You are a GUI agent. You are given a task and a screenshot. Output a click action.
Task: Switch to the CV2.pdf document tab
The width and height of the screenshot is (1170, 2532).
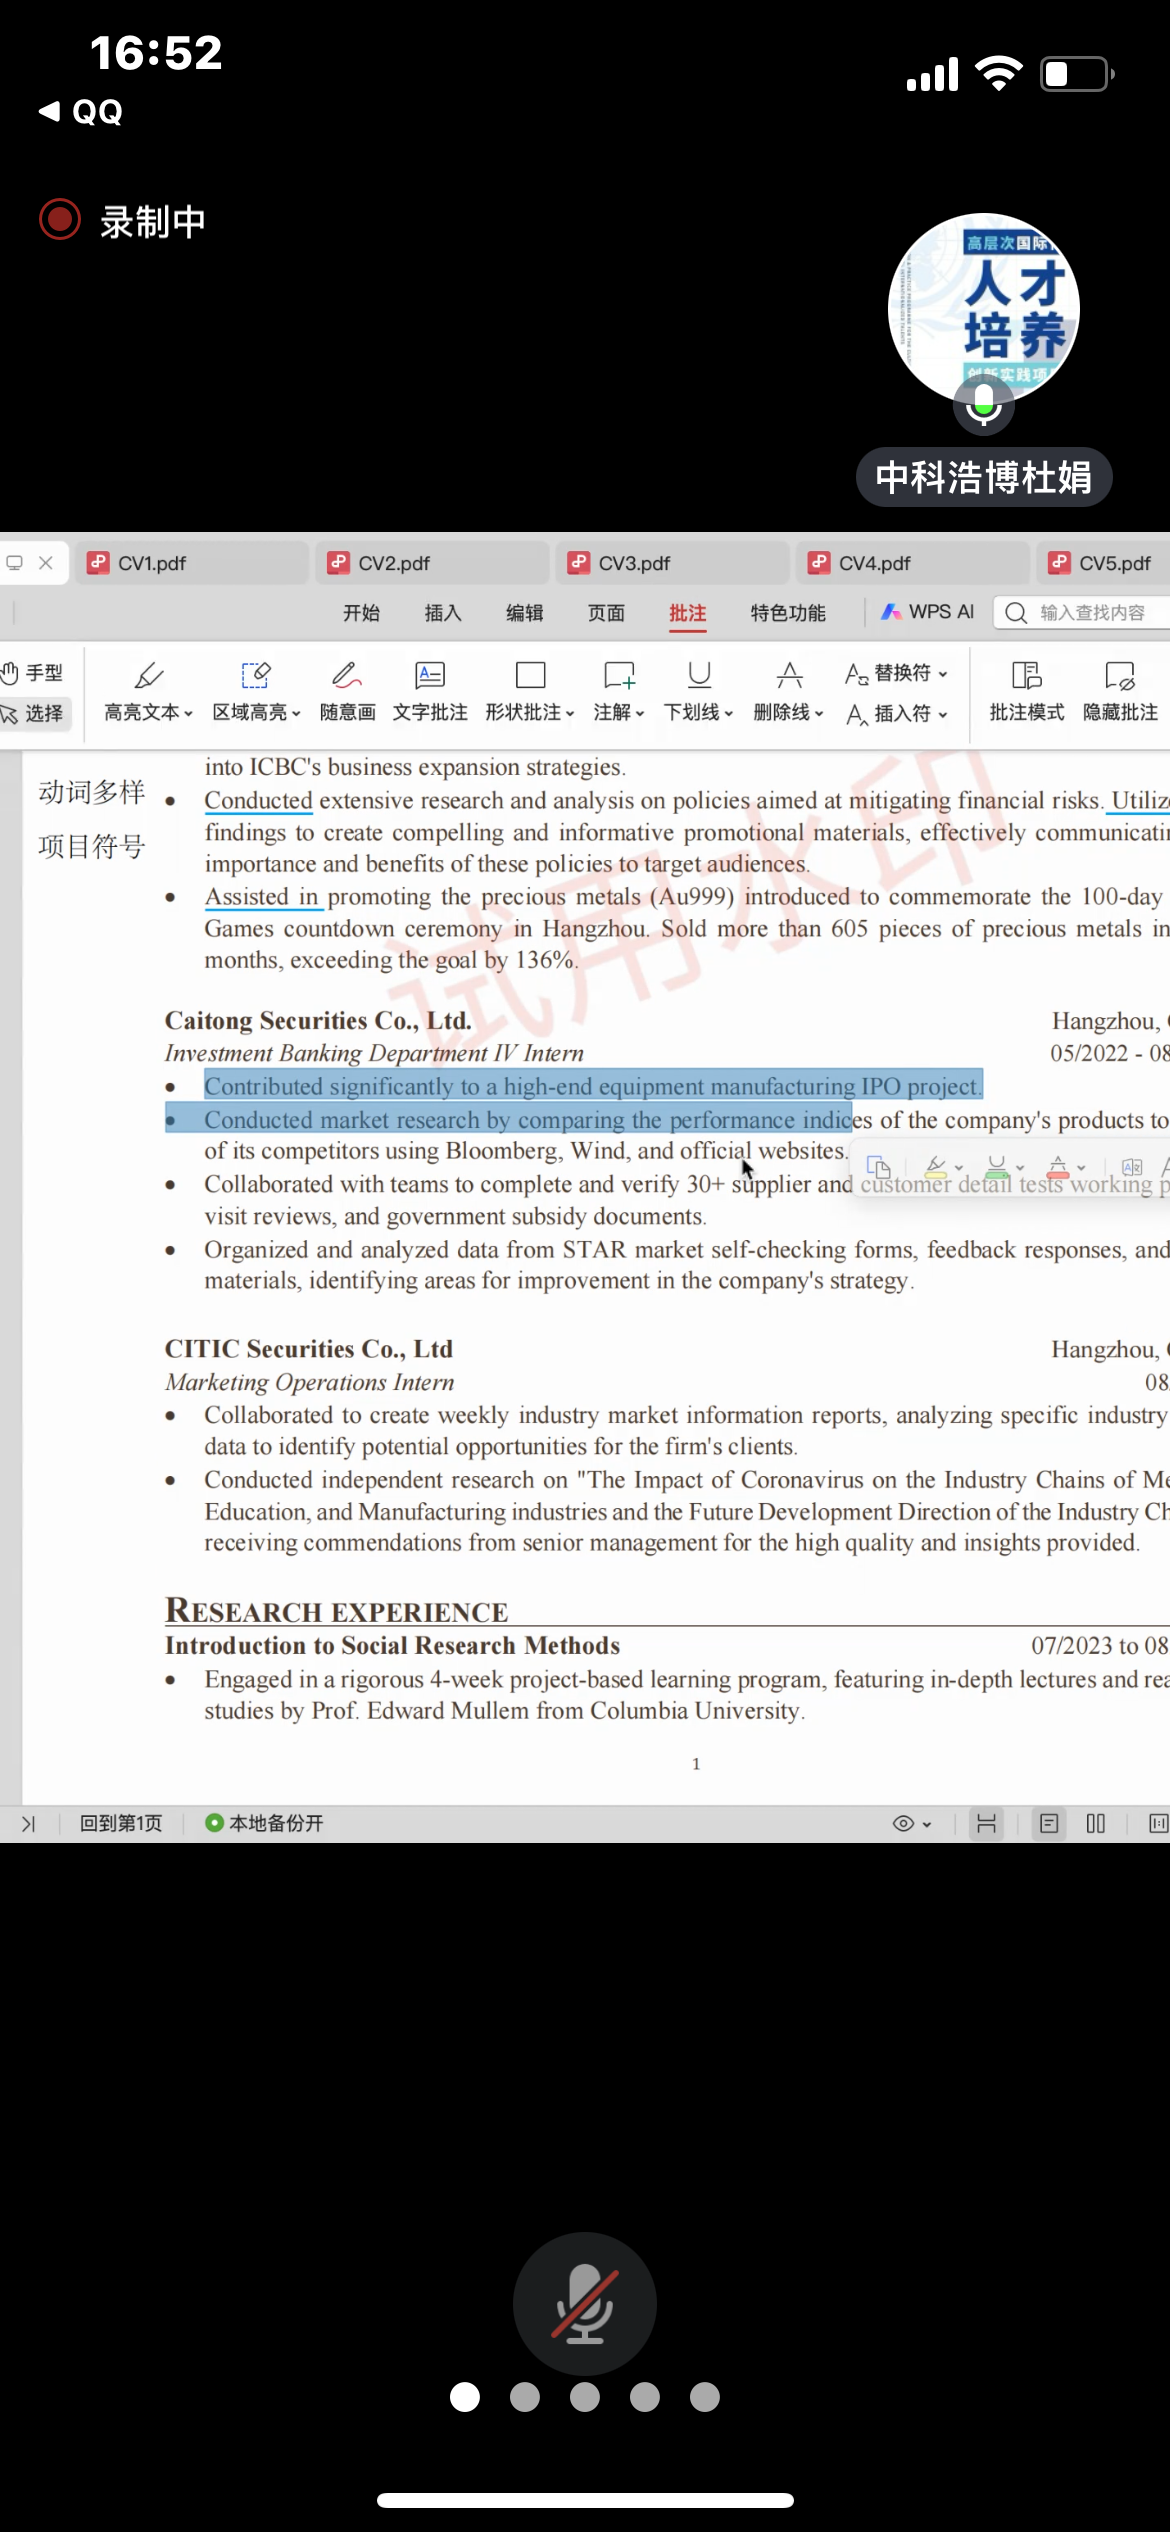point(433,563)
